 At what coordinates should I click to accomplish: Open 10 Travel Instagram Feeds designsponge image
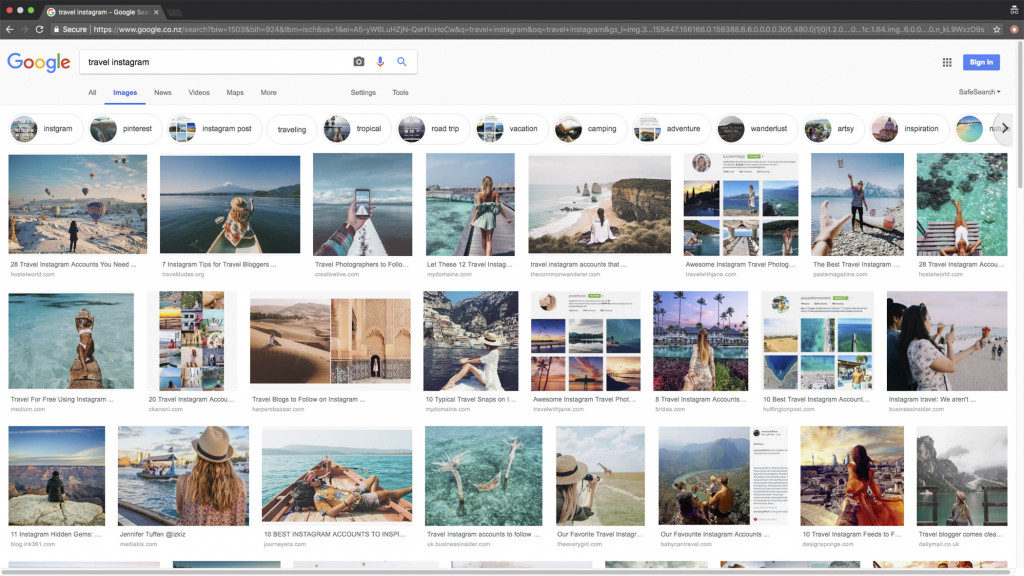(852, 476)
